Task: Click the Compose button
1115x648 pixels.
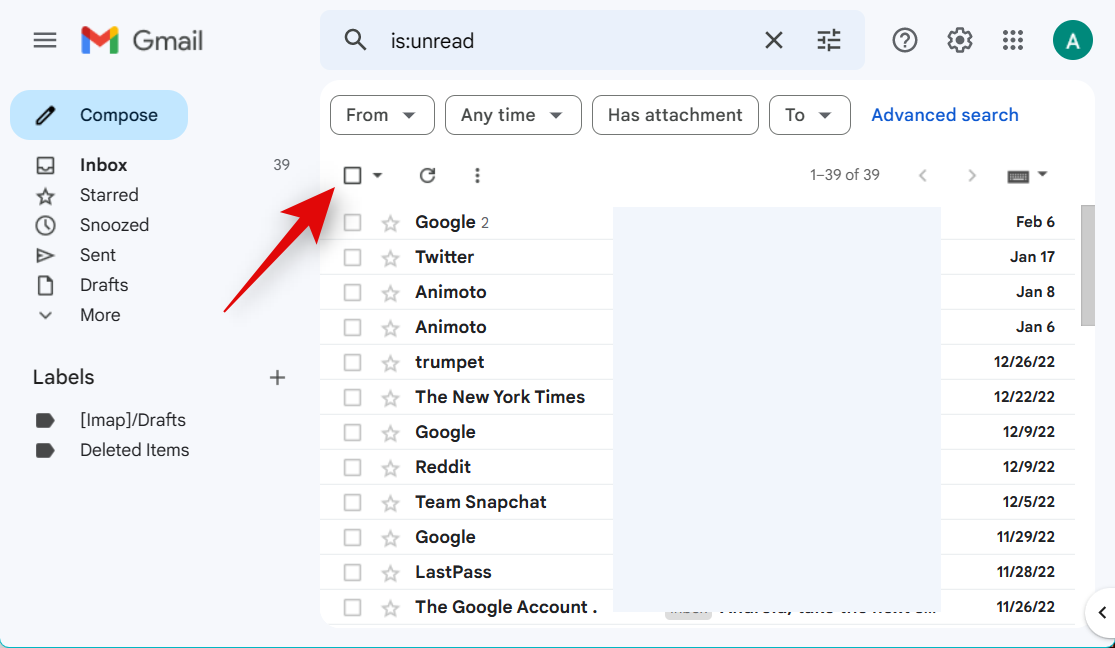Action: [x=99, y=115]
